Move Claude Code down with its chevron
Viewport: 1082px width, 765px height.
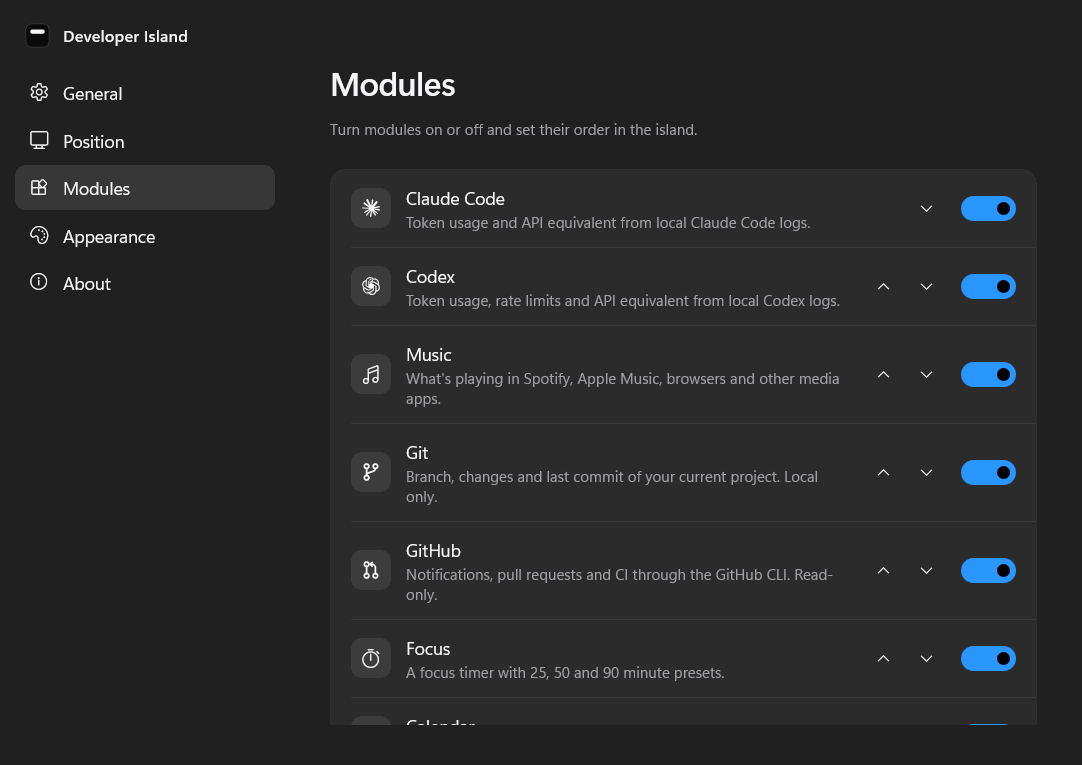pos(927,208)
